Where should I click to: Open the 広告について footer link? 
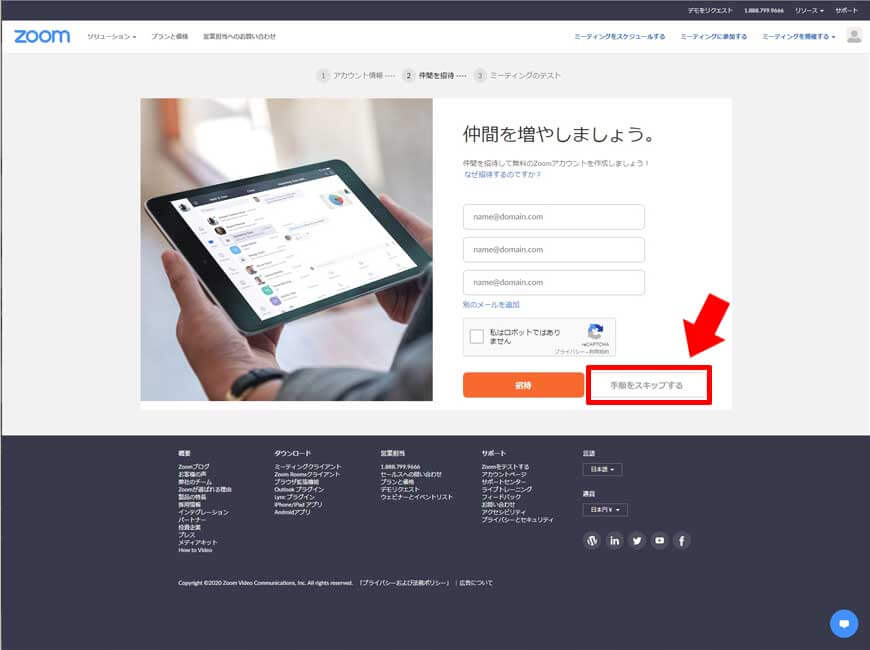[476, 583]
